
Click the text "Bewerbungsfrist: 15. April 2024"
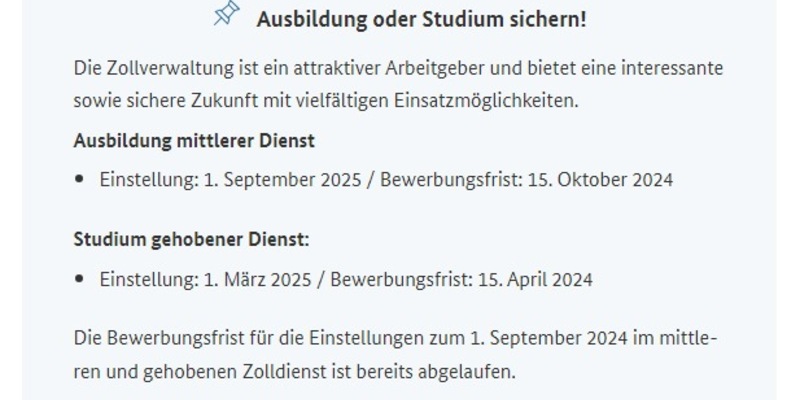coord(464,280)
